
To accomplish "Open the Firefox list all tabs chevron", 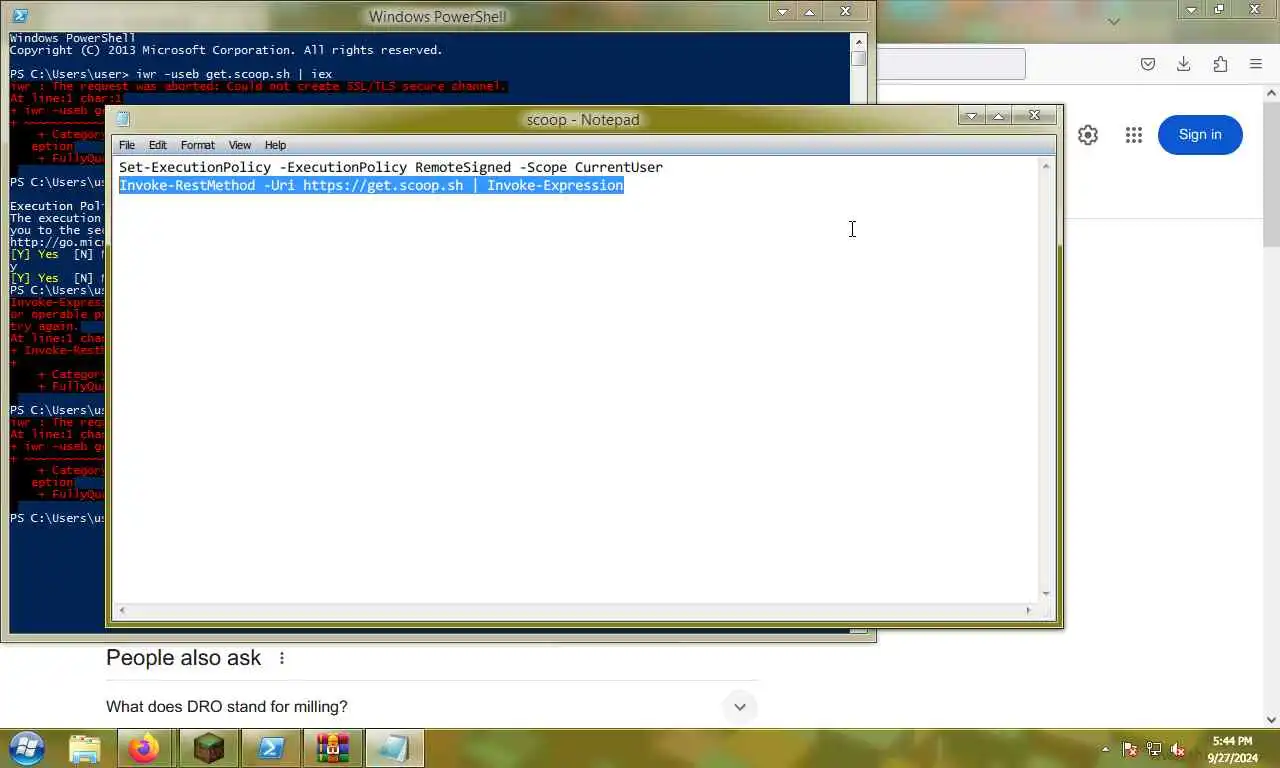I will tap(1114, 20).
